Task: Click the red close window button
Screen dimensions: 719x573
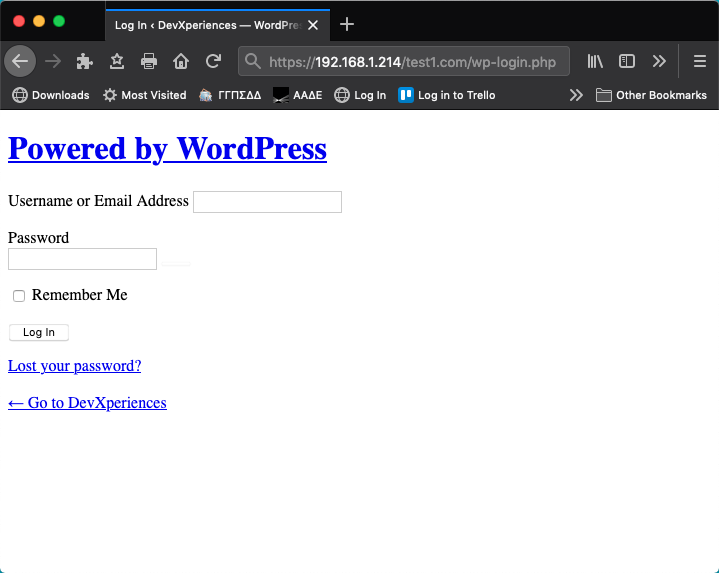Action: 19,21
